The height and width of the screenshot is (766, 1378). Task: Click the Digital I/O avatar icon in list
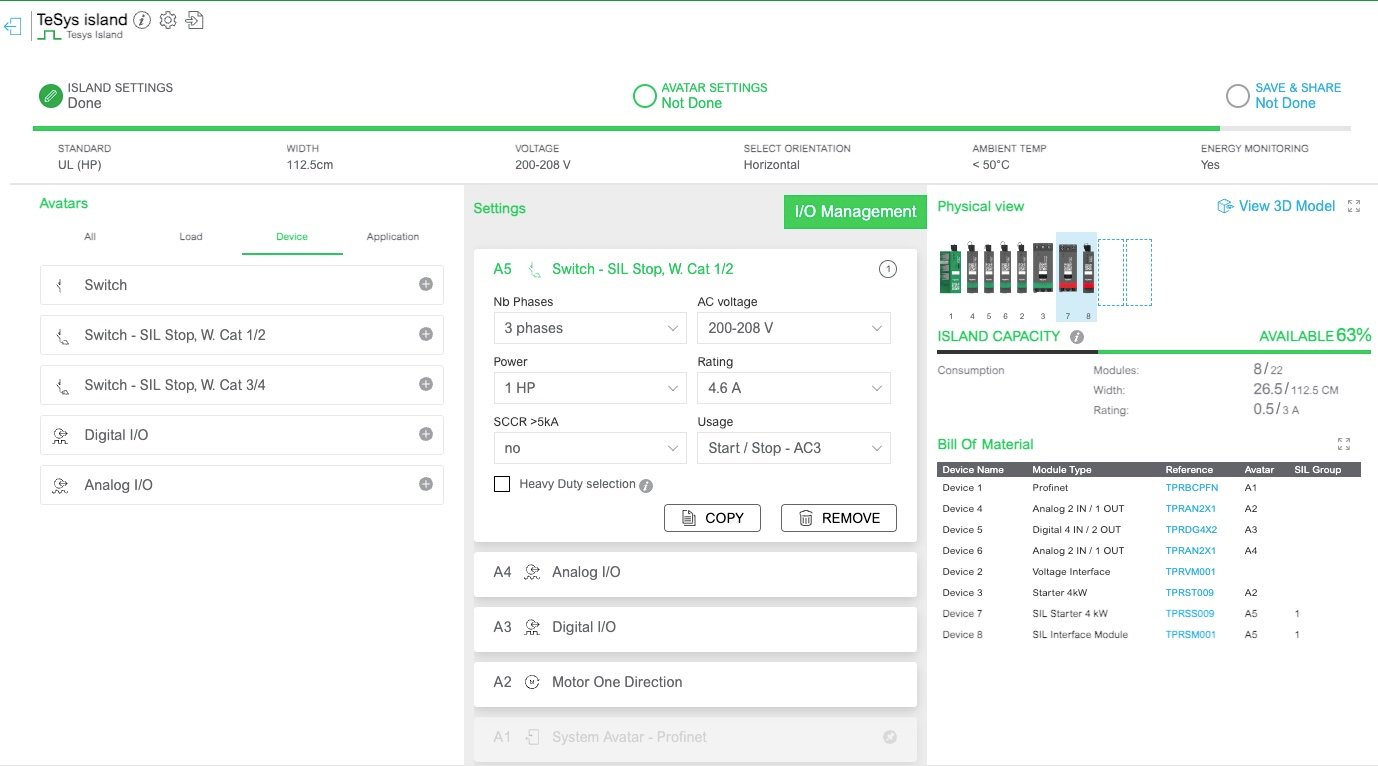pyautogui.click(x=61, y=435)
